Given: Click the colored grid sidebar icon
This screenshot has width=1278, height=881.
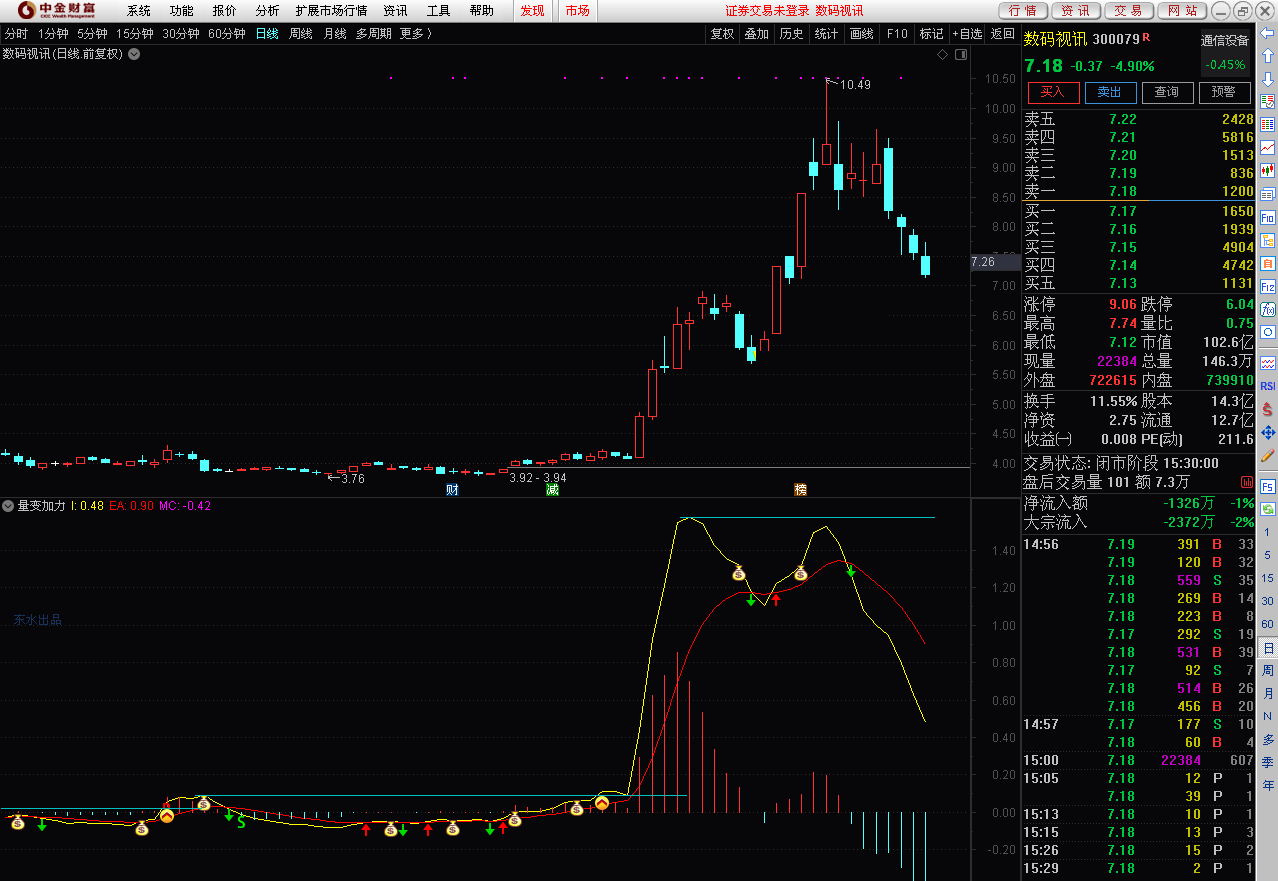Looking at the screenshot, I should pos(1267,124).
